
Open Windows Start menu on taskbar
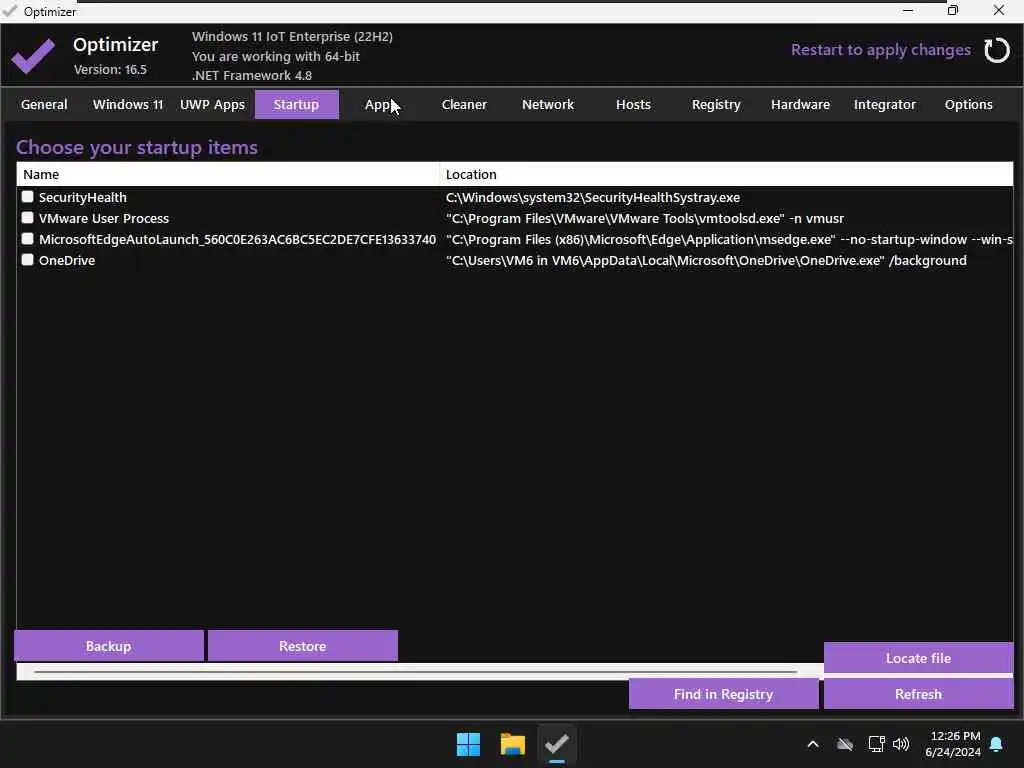pyautogui.click(x=468, y=744)
